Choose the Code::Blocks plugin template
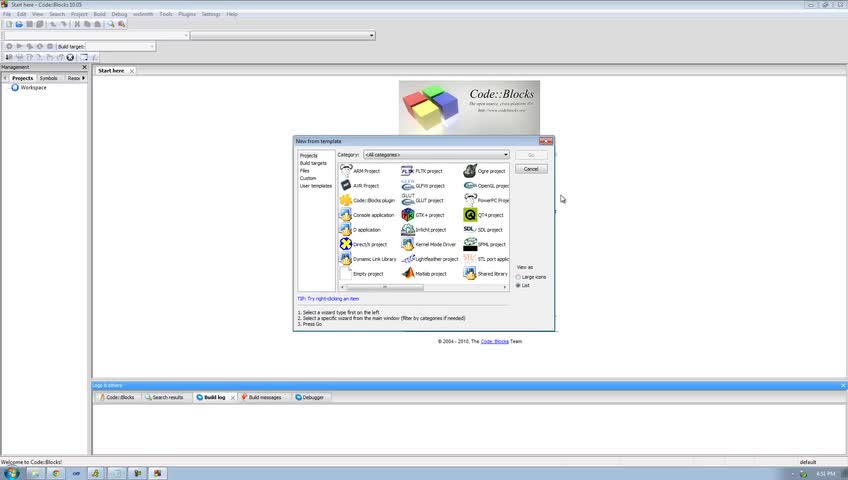This screenshot has height=480, width=848. pyautogui.click(x=367, y=201)
